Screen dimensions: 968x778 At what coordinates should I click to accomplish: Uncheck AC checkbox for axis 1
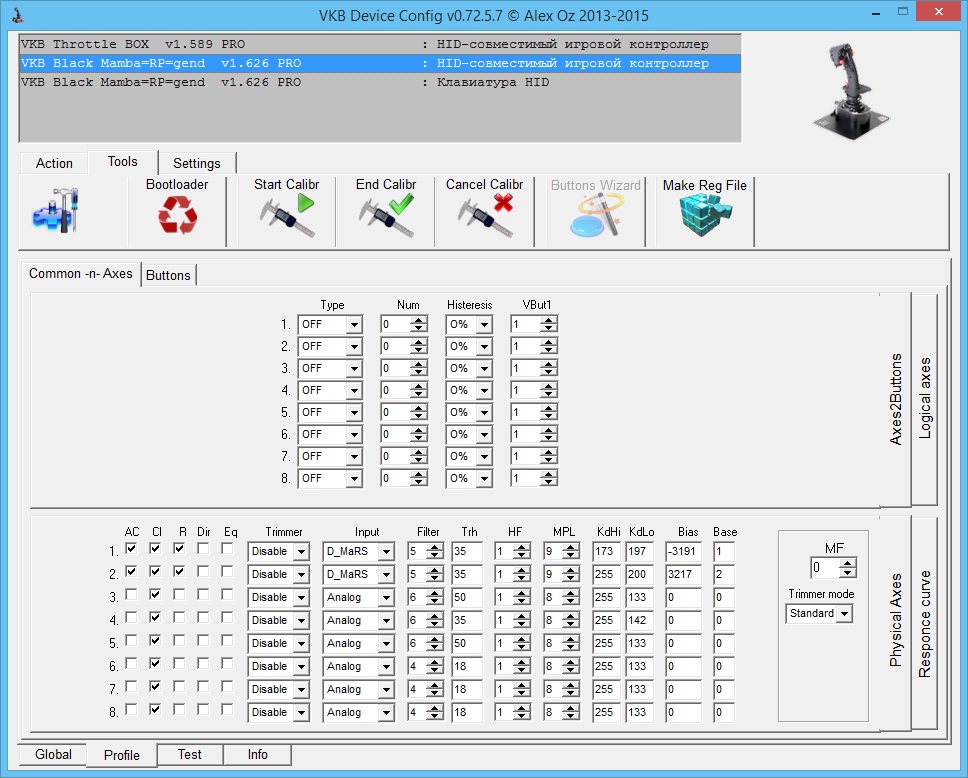pyautogui.click(x=131, y=548)
